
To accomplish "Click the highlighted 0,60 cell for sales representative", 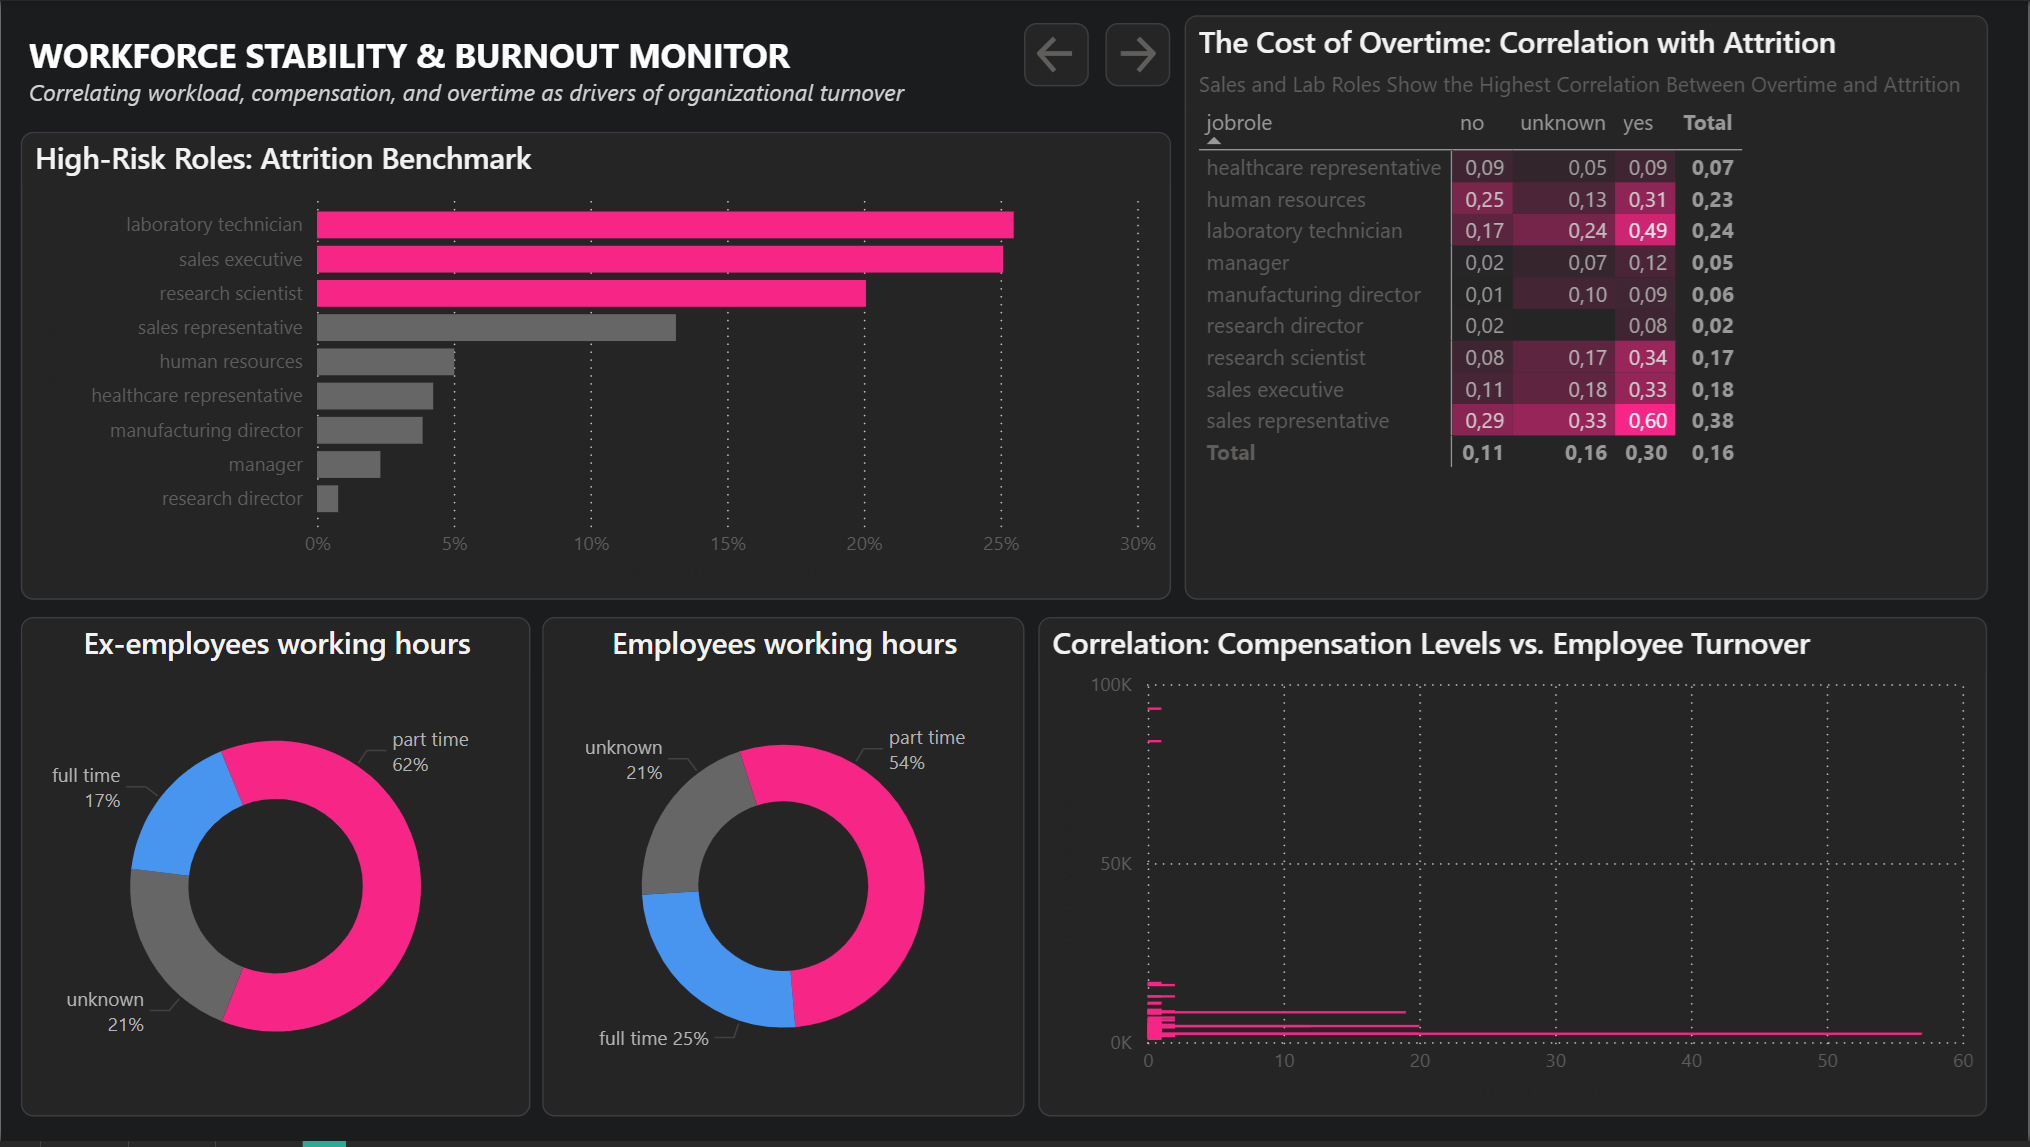I will click(1645, 421).
